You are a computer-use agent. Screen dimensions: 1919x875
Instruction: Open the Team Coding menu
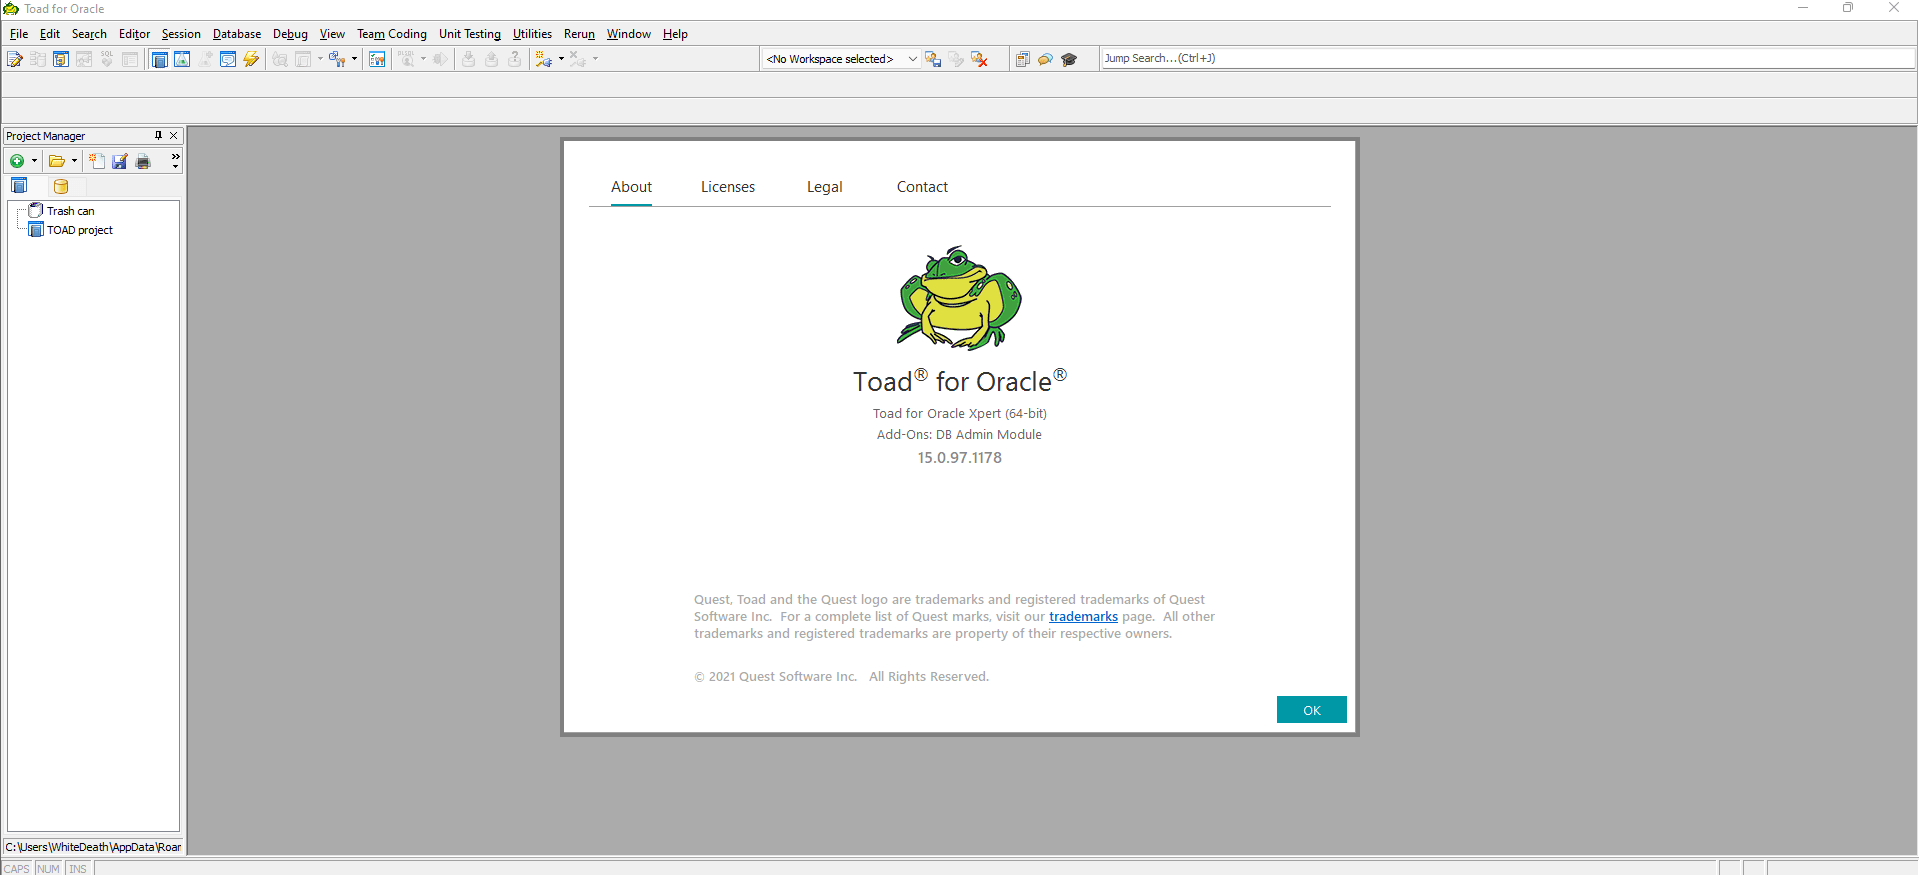click(x=392, y=34)
